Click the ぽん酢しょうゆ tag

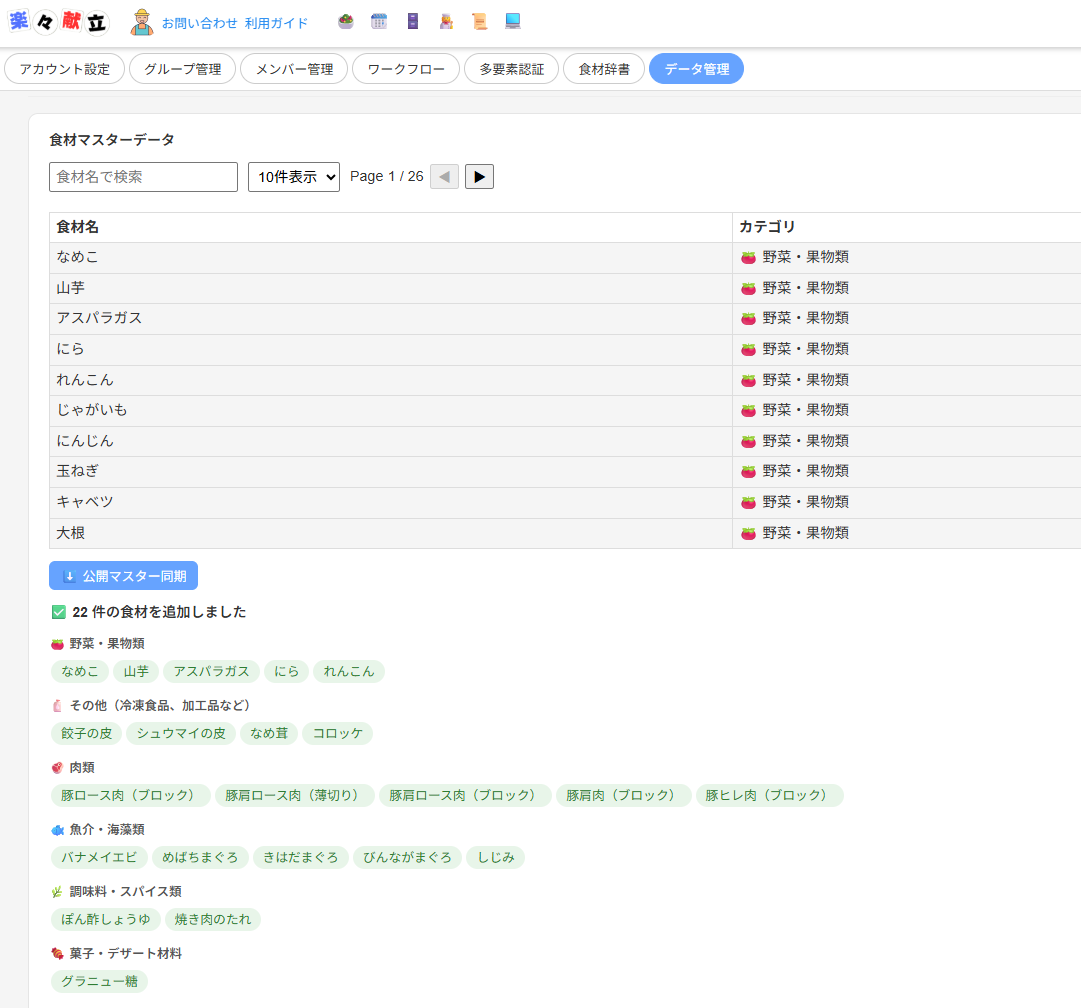105,920
